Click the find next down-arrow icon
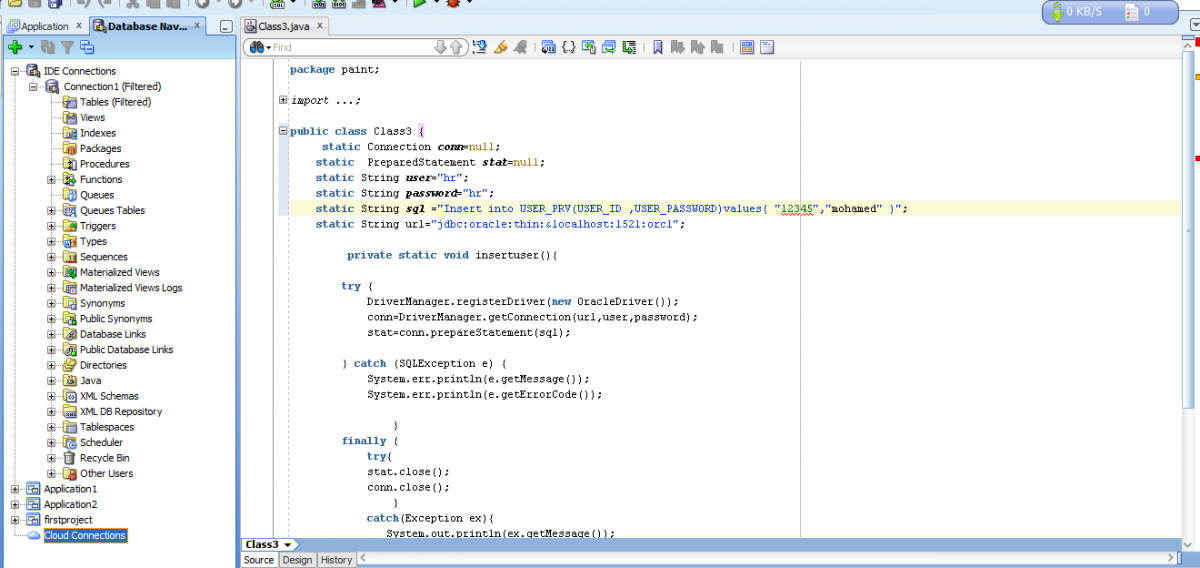 tap(441, 47)
